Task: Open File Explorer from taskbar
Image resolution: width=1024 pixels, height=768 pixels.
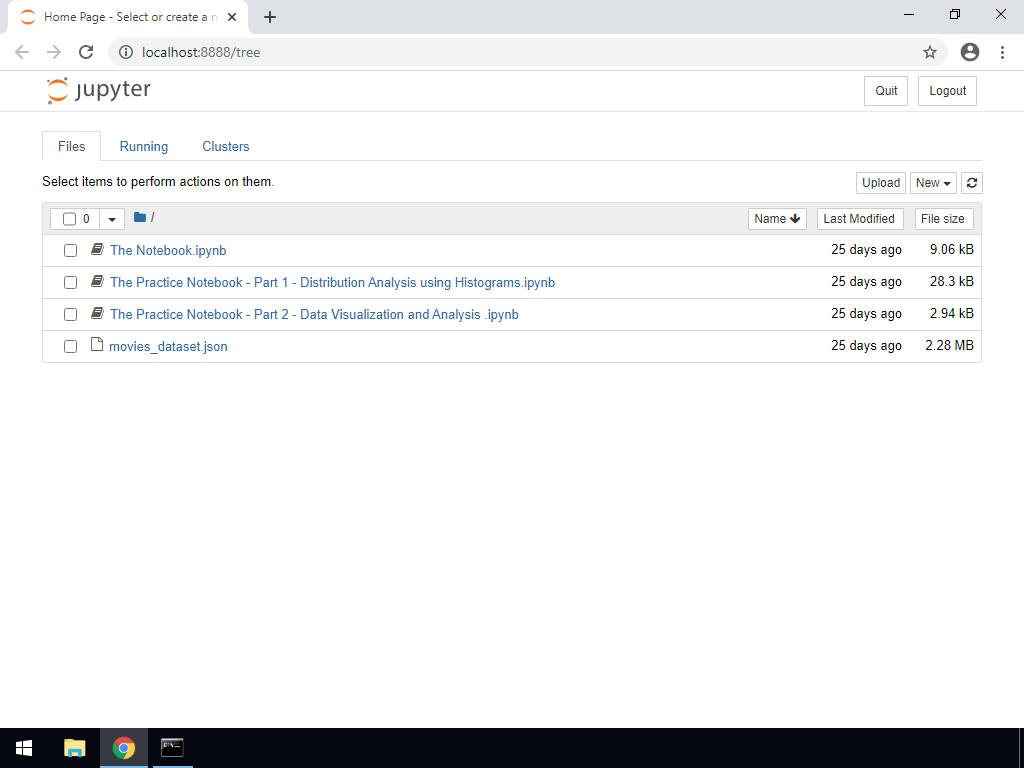Action: click(74, 748)
